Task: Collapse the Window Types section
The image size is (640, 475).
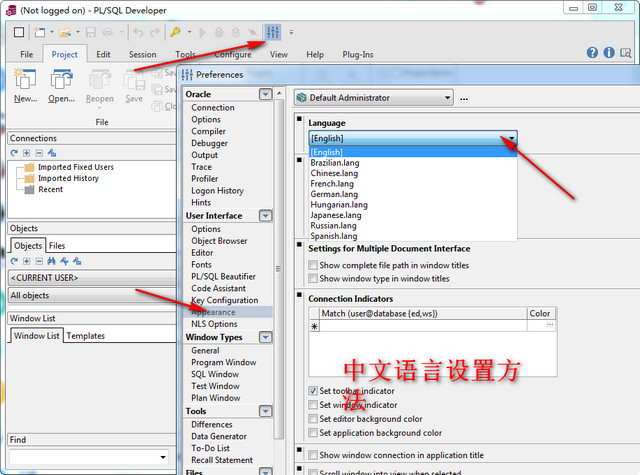Action: pyautogui.click(x=265, y=337)
